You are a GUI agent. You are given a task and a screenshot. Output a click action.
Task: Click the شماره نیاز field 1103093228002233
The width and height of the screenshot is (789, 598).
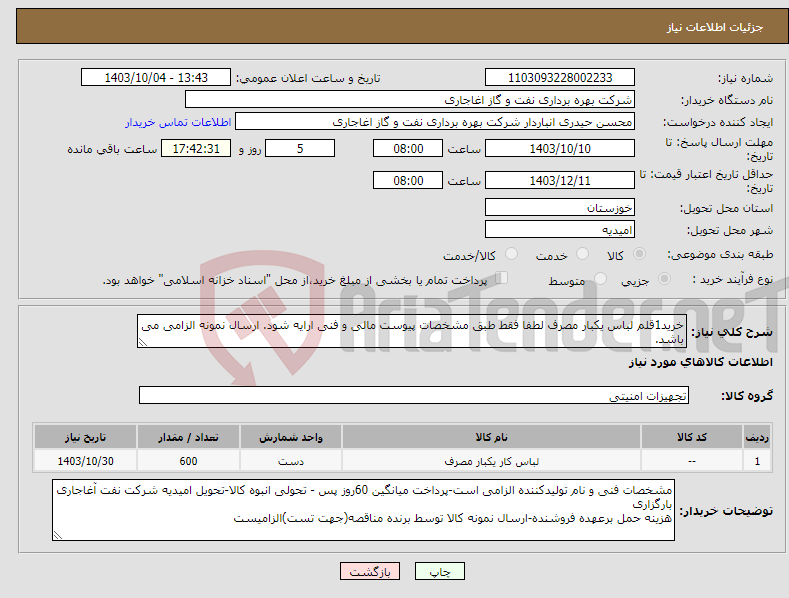(x=560, y=78)
